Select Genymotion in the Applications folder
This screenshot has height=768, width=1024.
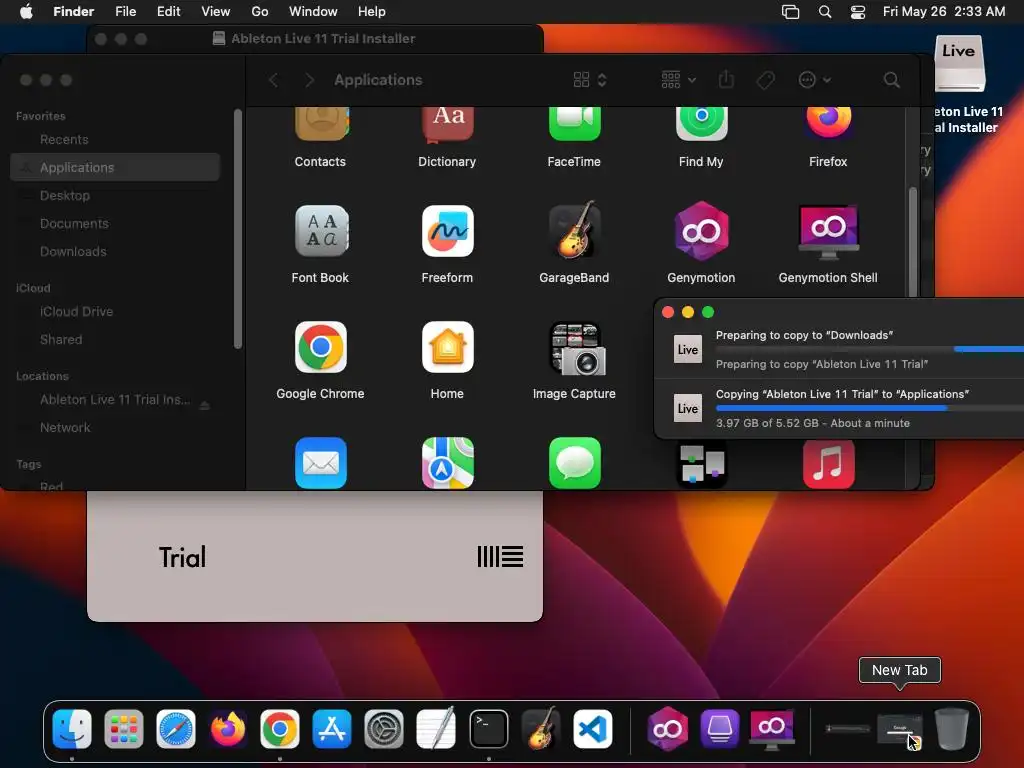click(x=701, y=231)
